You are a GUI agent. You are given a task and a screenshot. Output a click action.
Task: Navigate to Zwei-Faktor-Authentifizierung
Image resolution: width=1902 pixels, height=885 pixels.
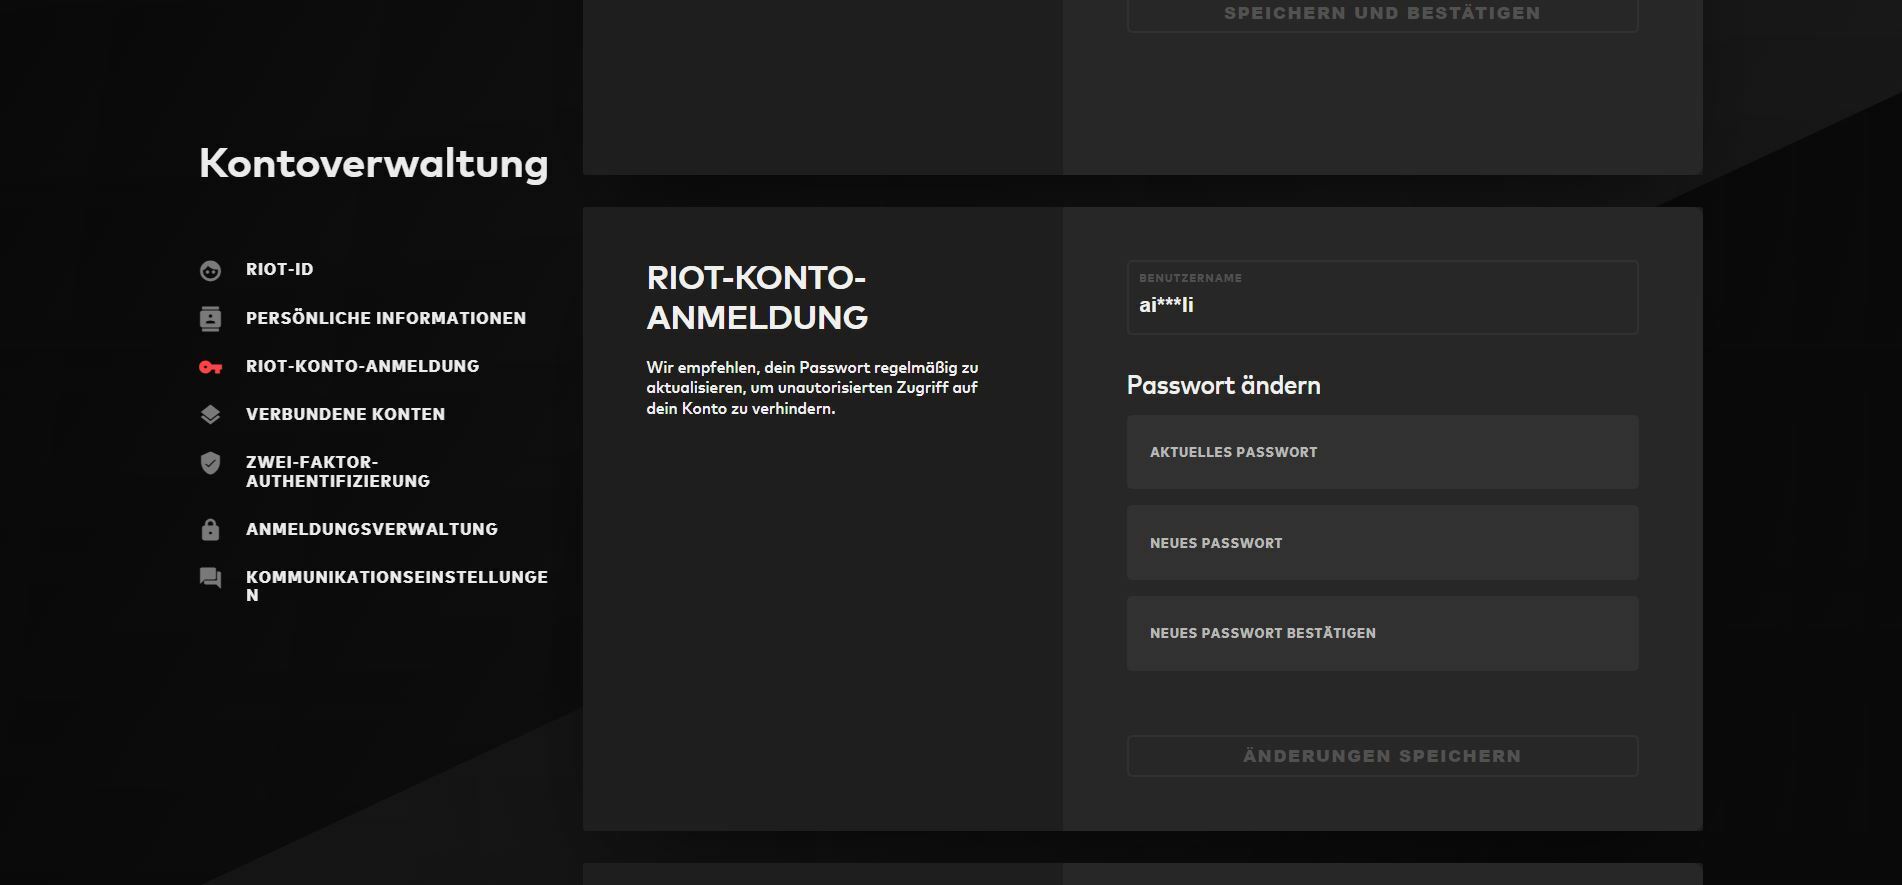click(x=338, y=471)
